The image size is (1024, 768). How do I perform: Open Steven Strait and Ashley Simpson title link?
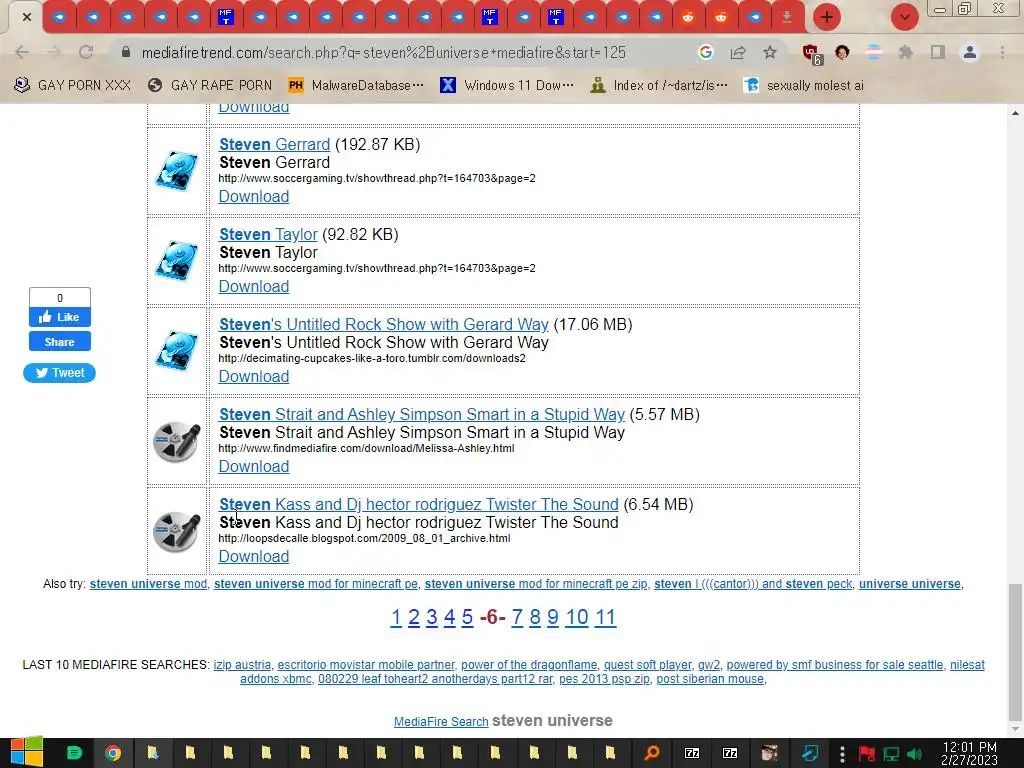pos(422,415)
